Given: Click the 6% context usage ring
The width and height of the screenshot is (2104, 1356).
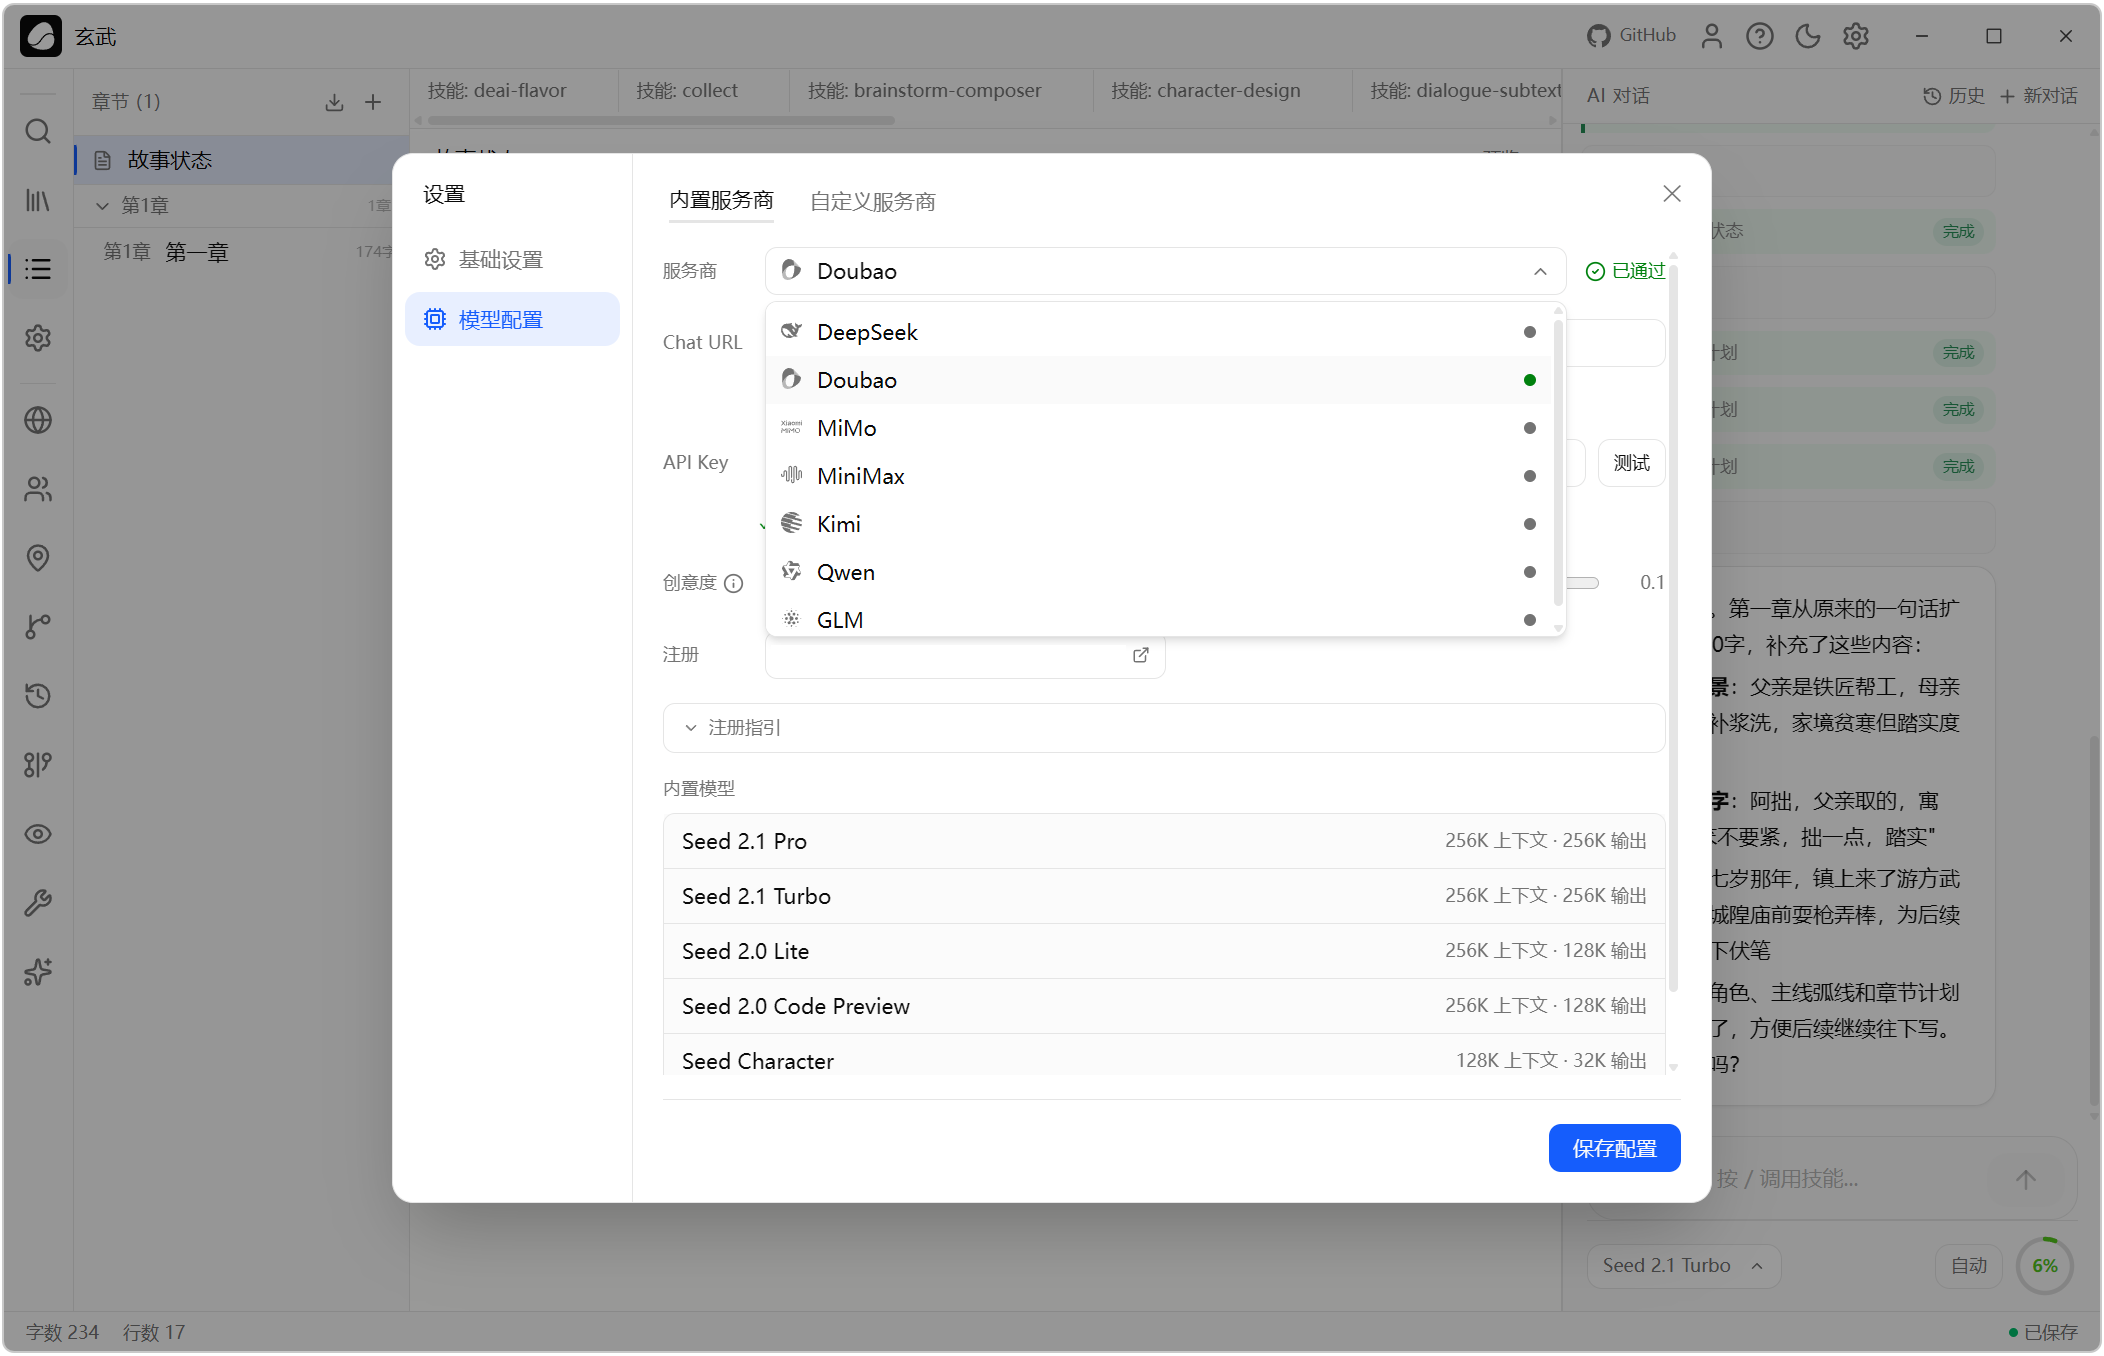Looking at the screenshot, I should coord(2045,1266).
